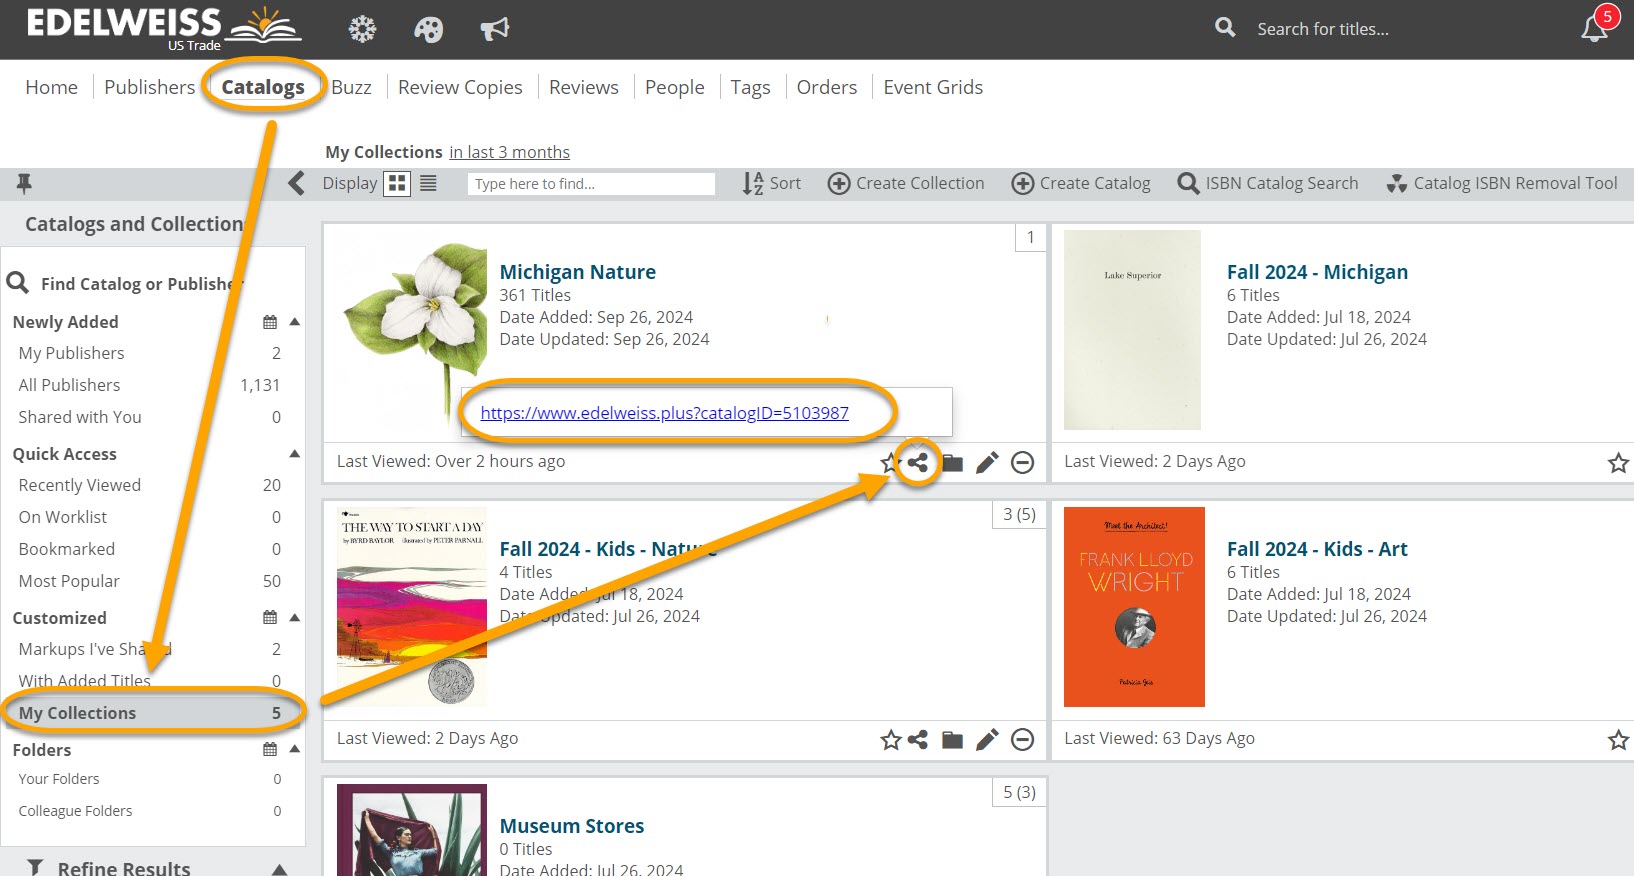Click the megaphone announcements icon
This screenshot has width=1634, height=876.
click(x=495, y=29)
